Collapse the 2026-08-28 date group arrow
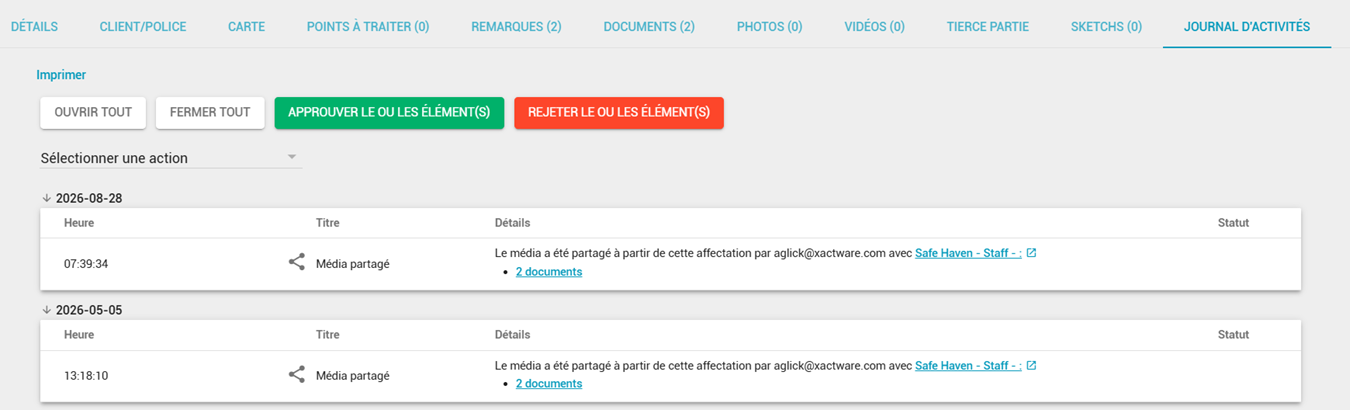The height and width of the screenshot is (410, 1350). pos(46,198)
